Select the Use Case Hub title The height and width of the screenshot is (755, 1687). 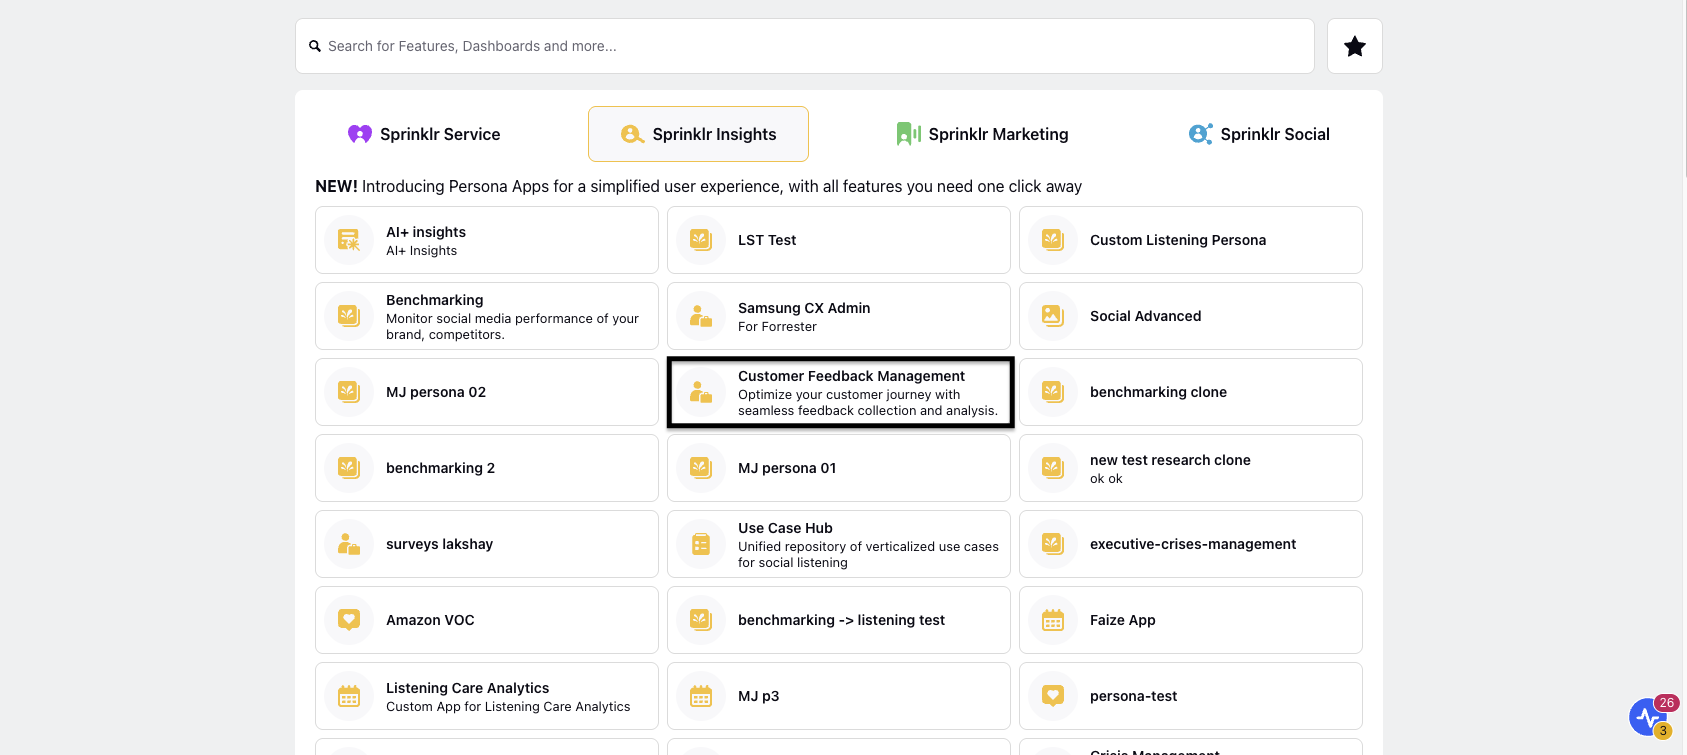click(785, 528)
